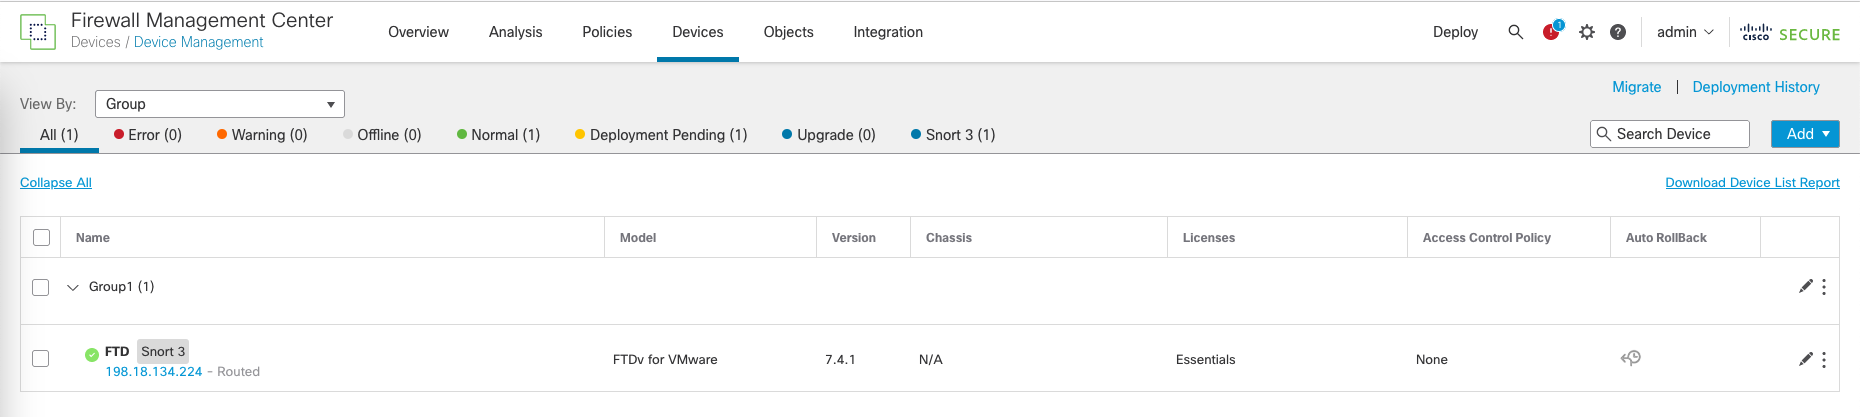Check the Group1 row checkbox
Screen dimensions: 1860x417
(41, 287)
